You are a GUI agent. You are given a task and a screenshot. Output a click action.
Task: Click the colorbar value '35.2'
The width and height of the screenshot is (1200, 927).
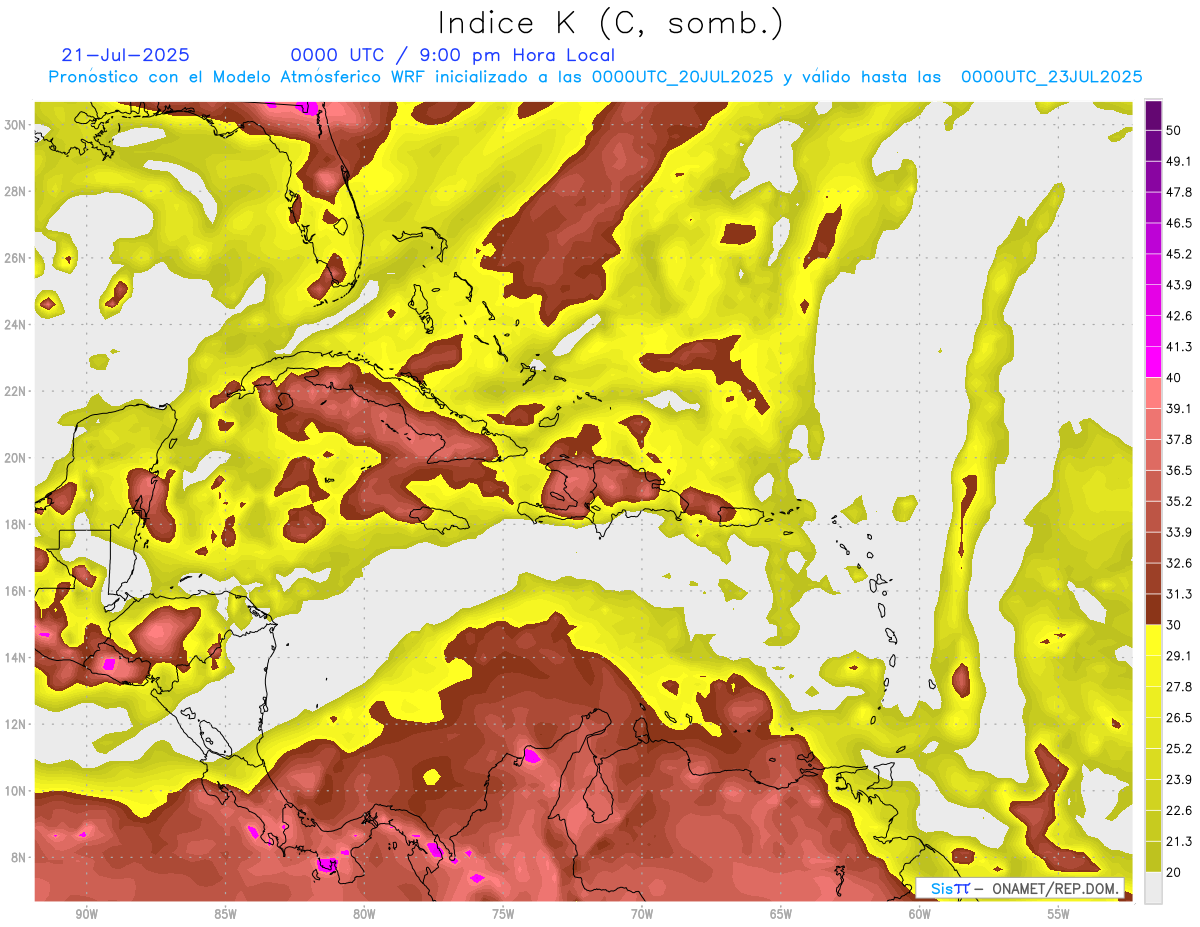click(x=1180, y=501)
